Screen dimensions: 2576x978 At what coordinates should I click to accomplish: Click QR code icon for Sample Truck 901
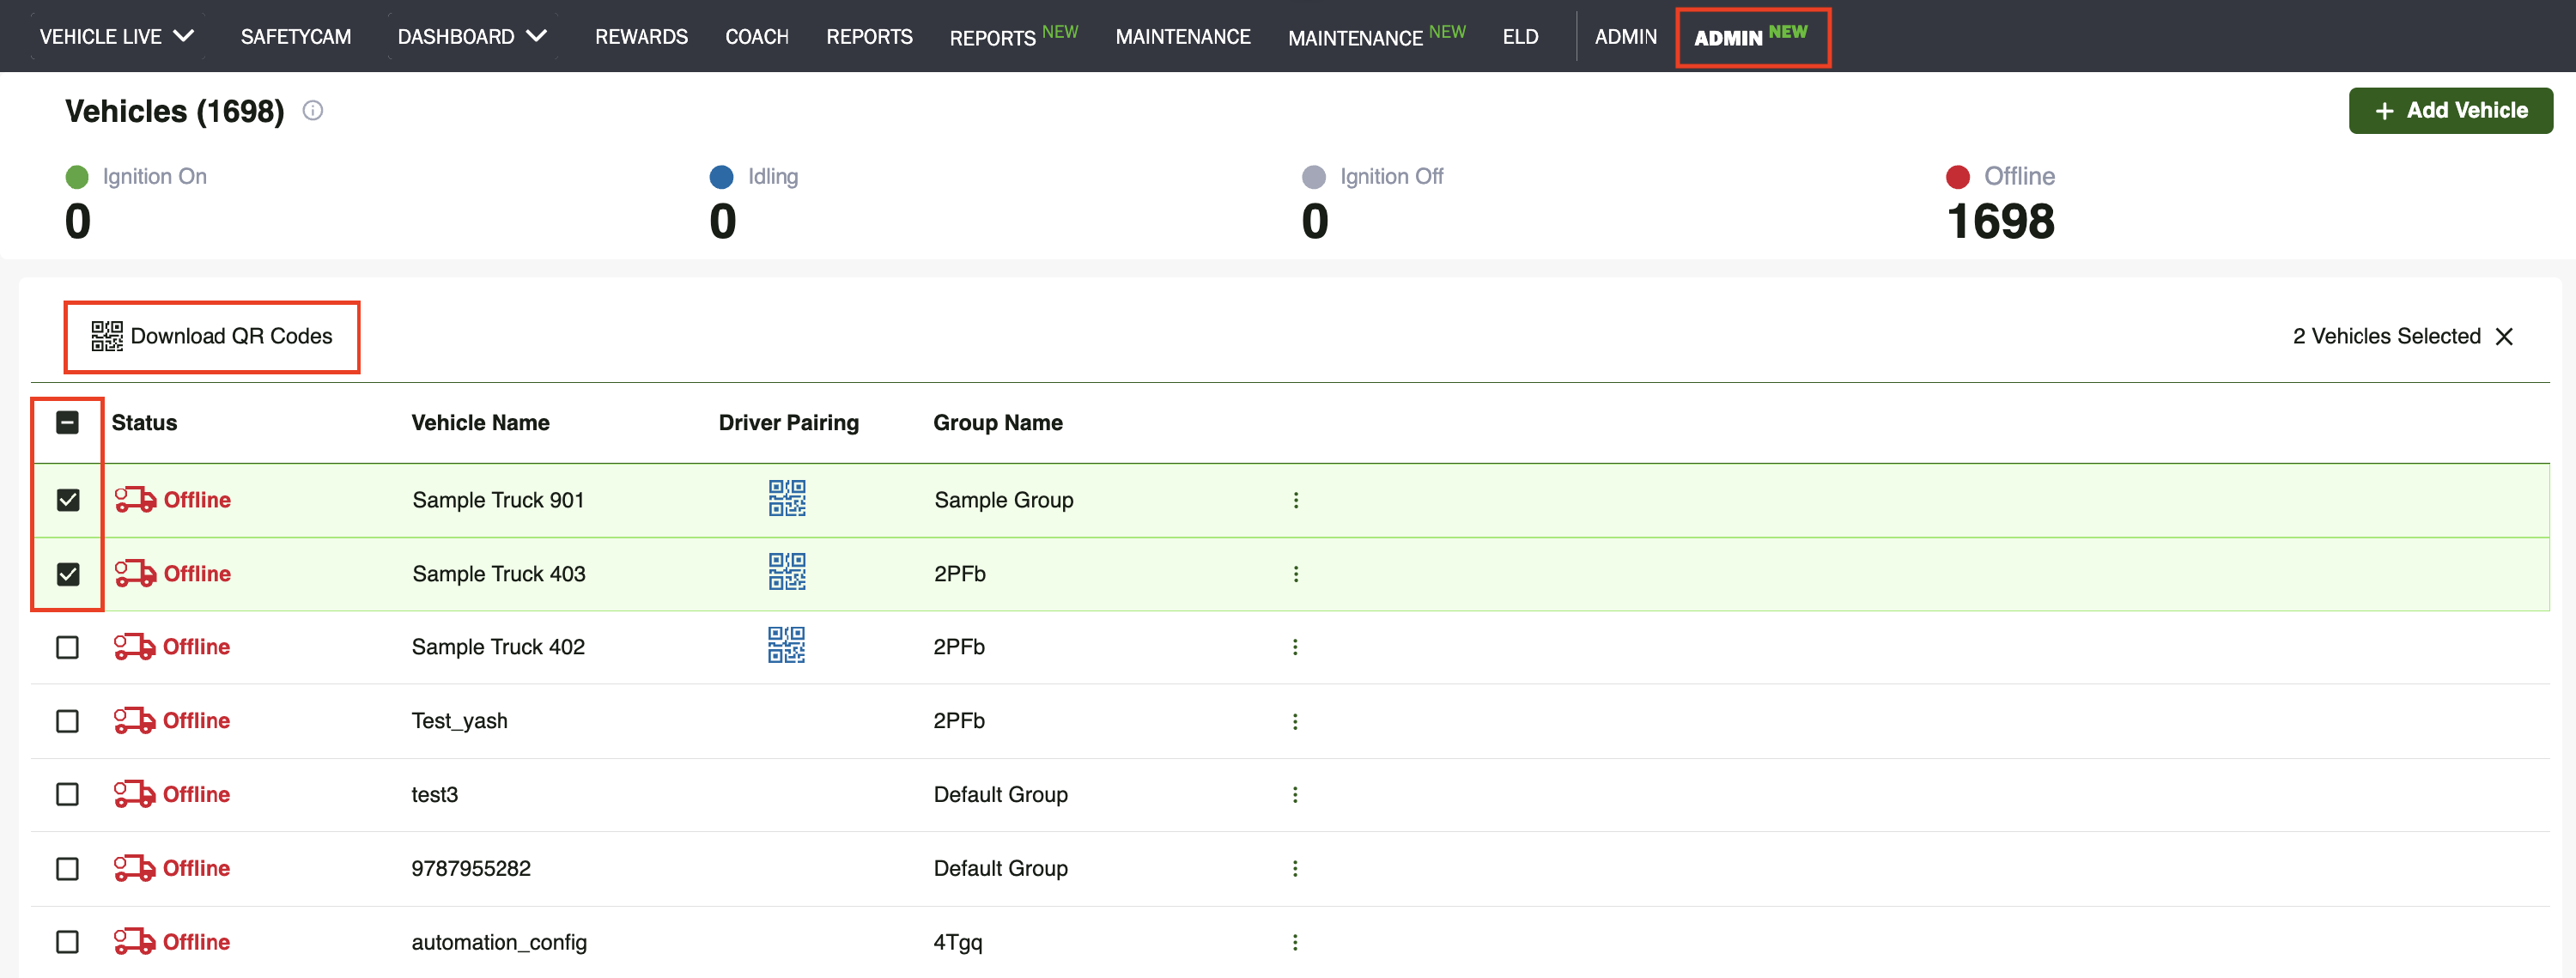[787, 498]
